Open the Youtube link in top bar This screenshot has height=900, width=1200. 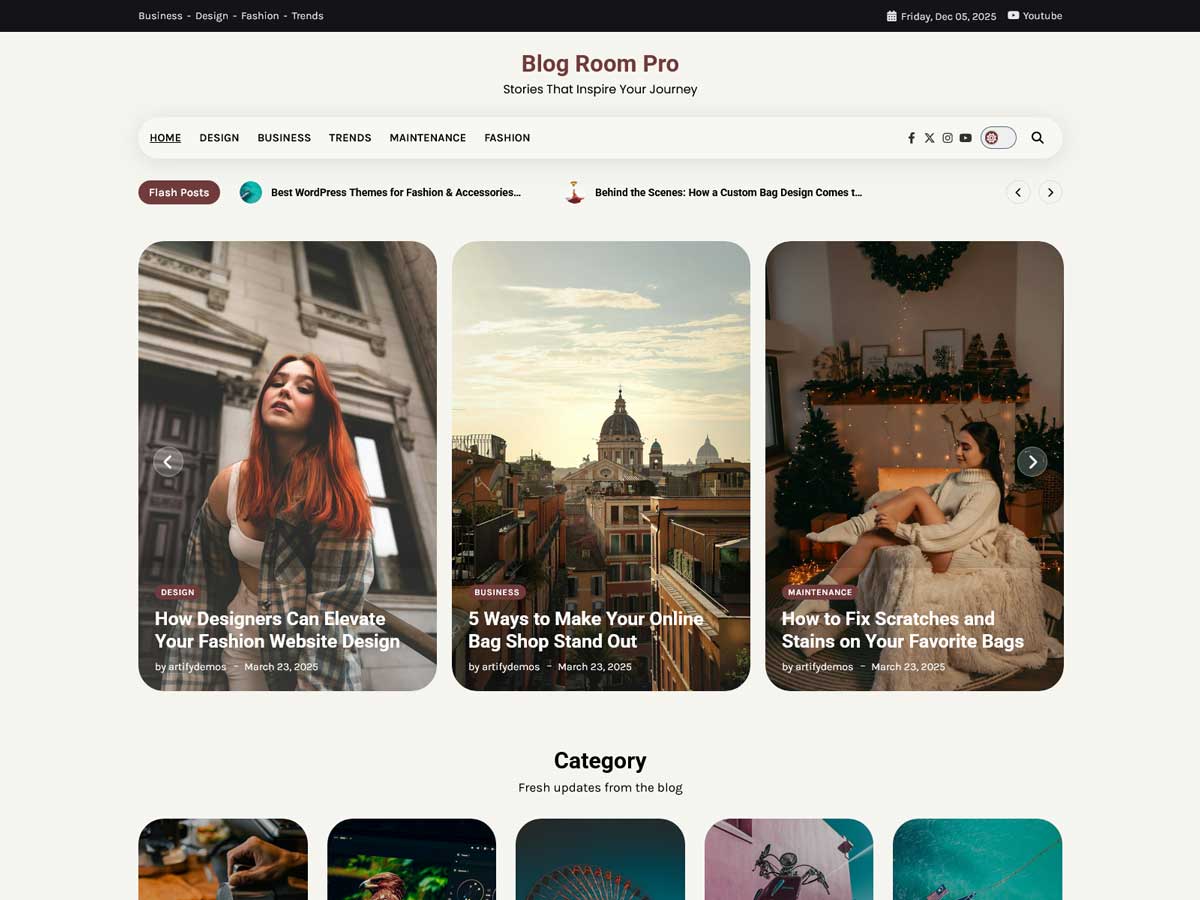pos(1035,16)
